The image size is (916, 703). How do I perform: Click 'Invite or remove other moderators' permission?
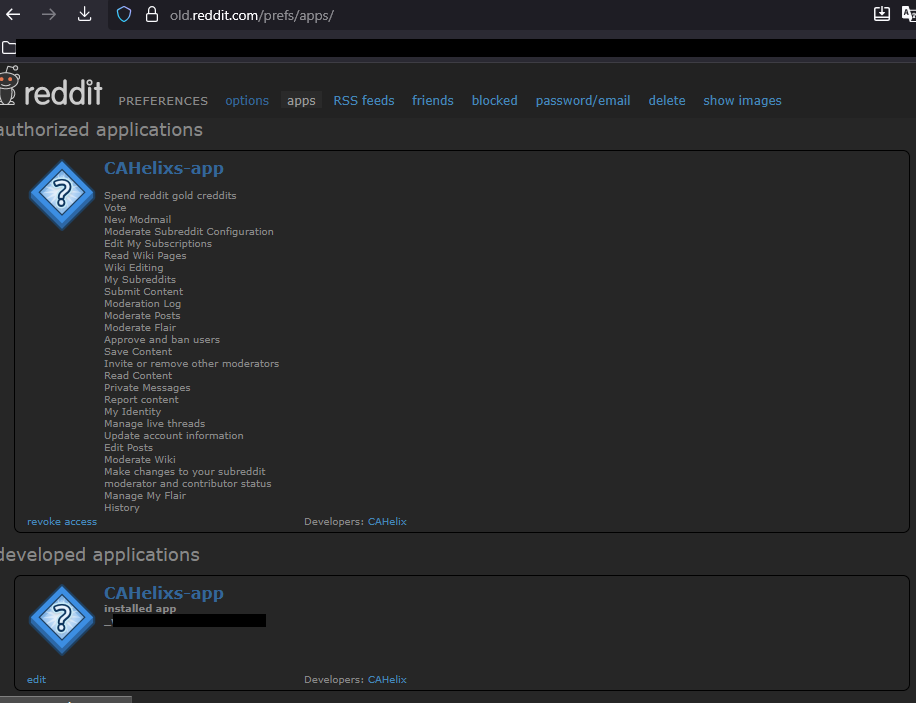click(192, 363)
